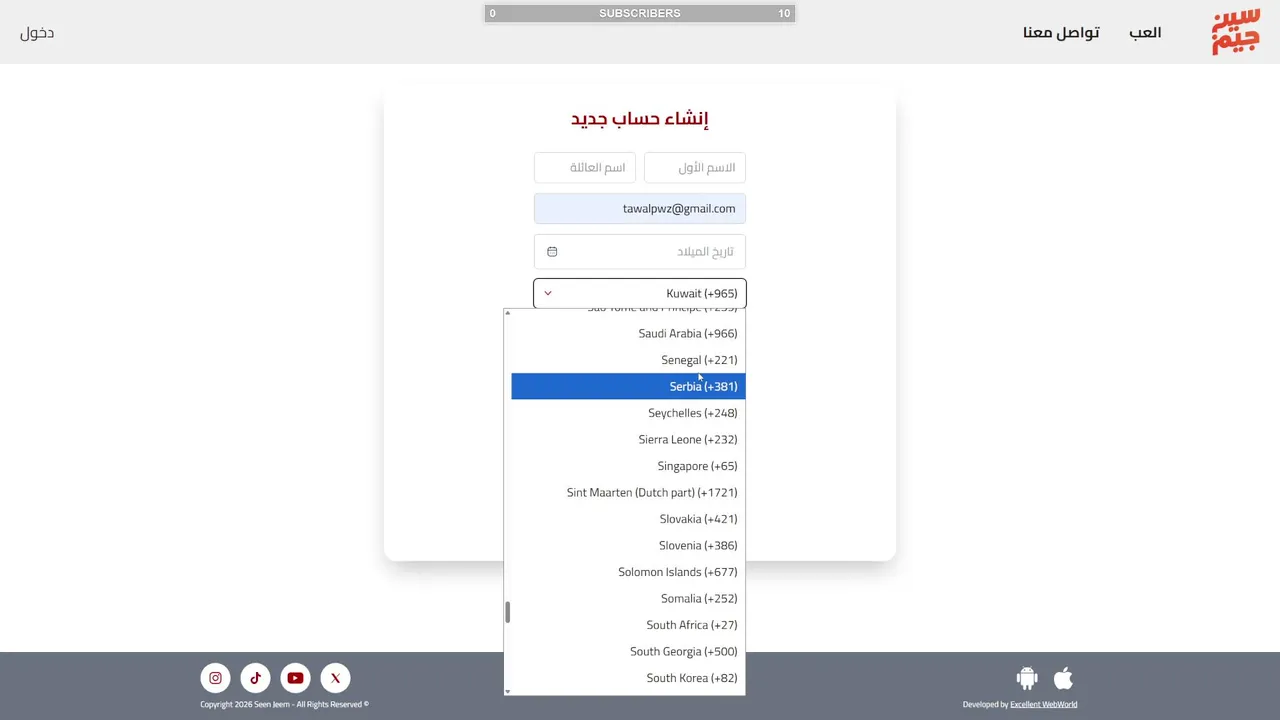Click the dropdown list scroll down arrow
Image resolution: width=1280 pixels, height=720 pixels.
[508, 691]
